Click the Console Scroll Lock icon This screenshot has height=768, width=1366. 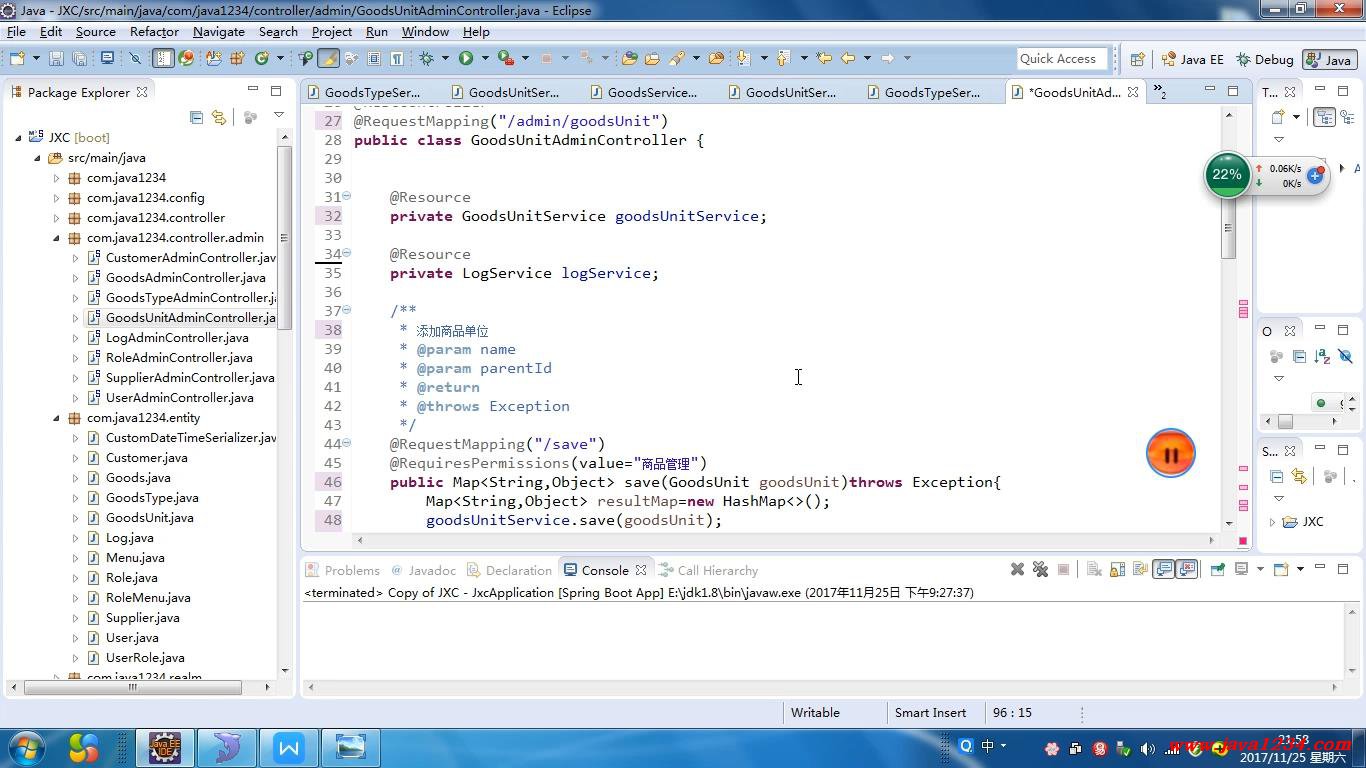[1117, 569]
